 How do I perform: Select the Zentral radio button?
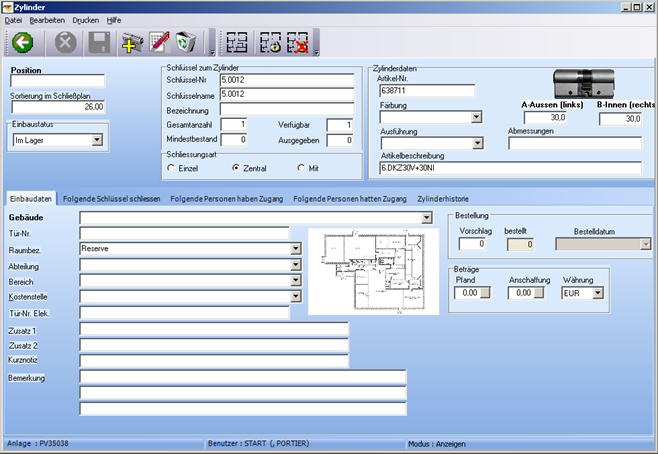pos(236,168)
